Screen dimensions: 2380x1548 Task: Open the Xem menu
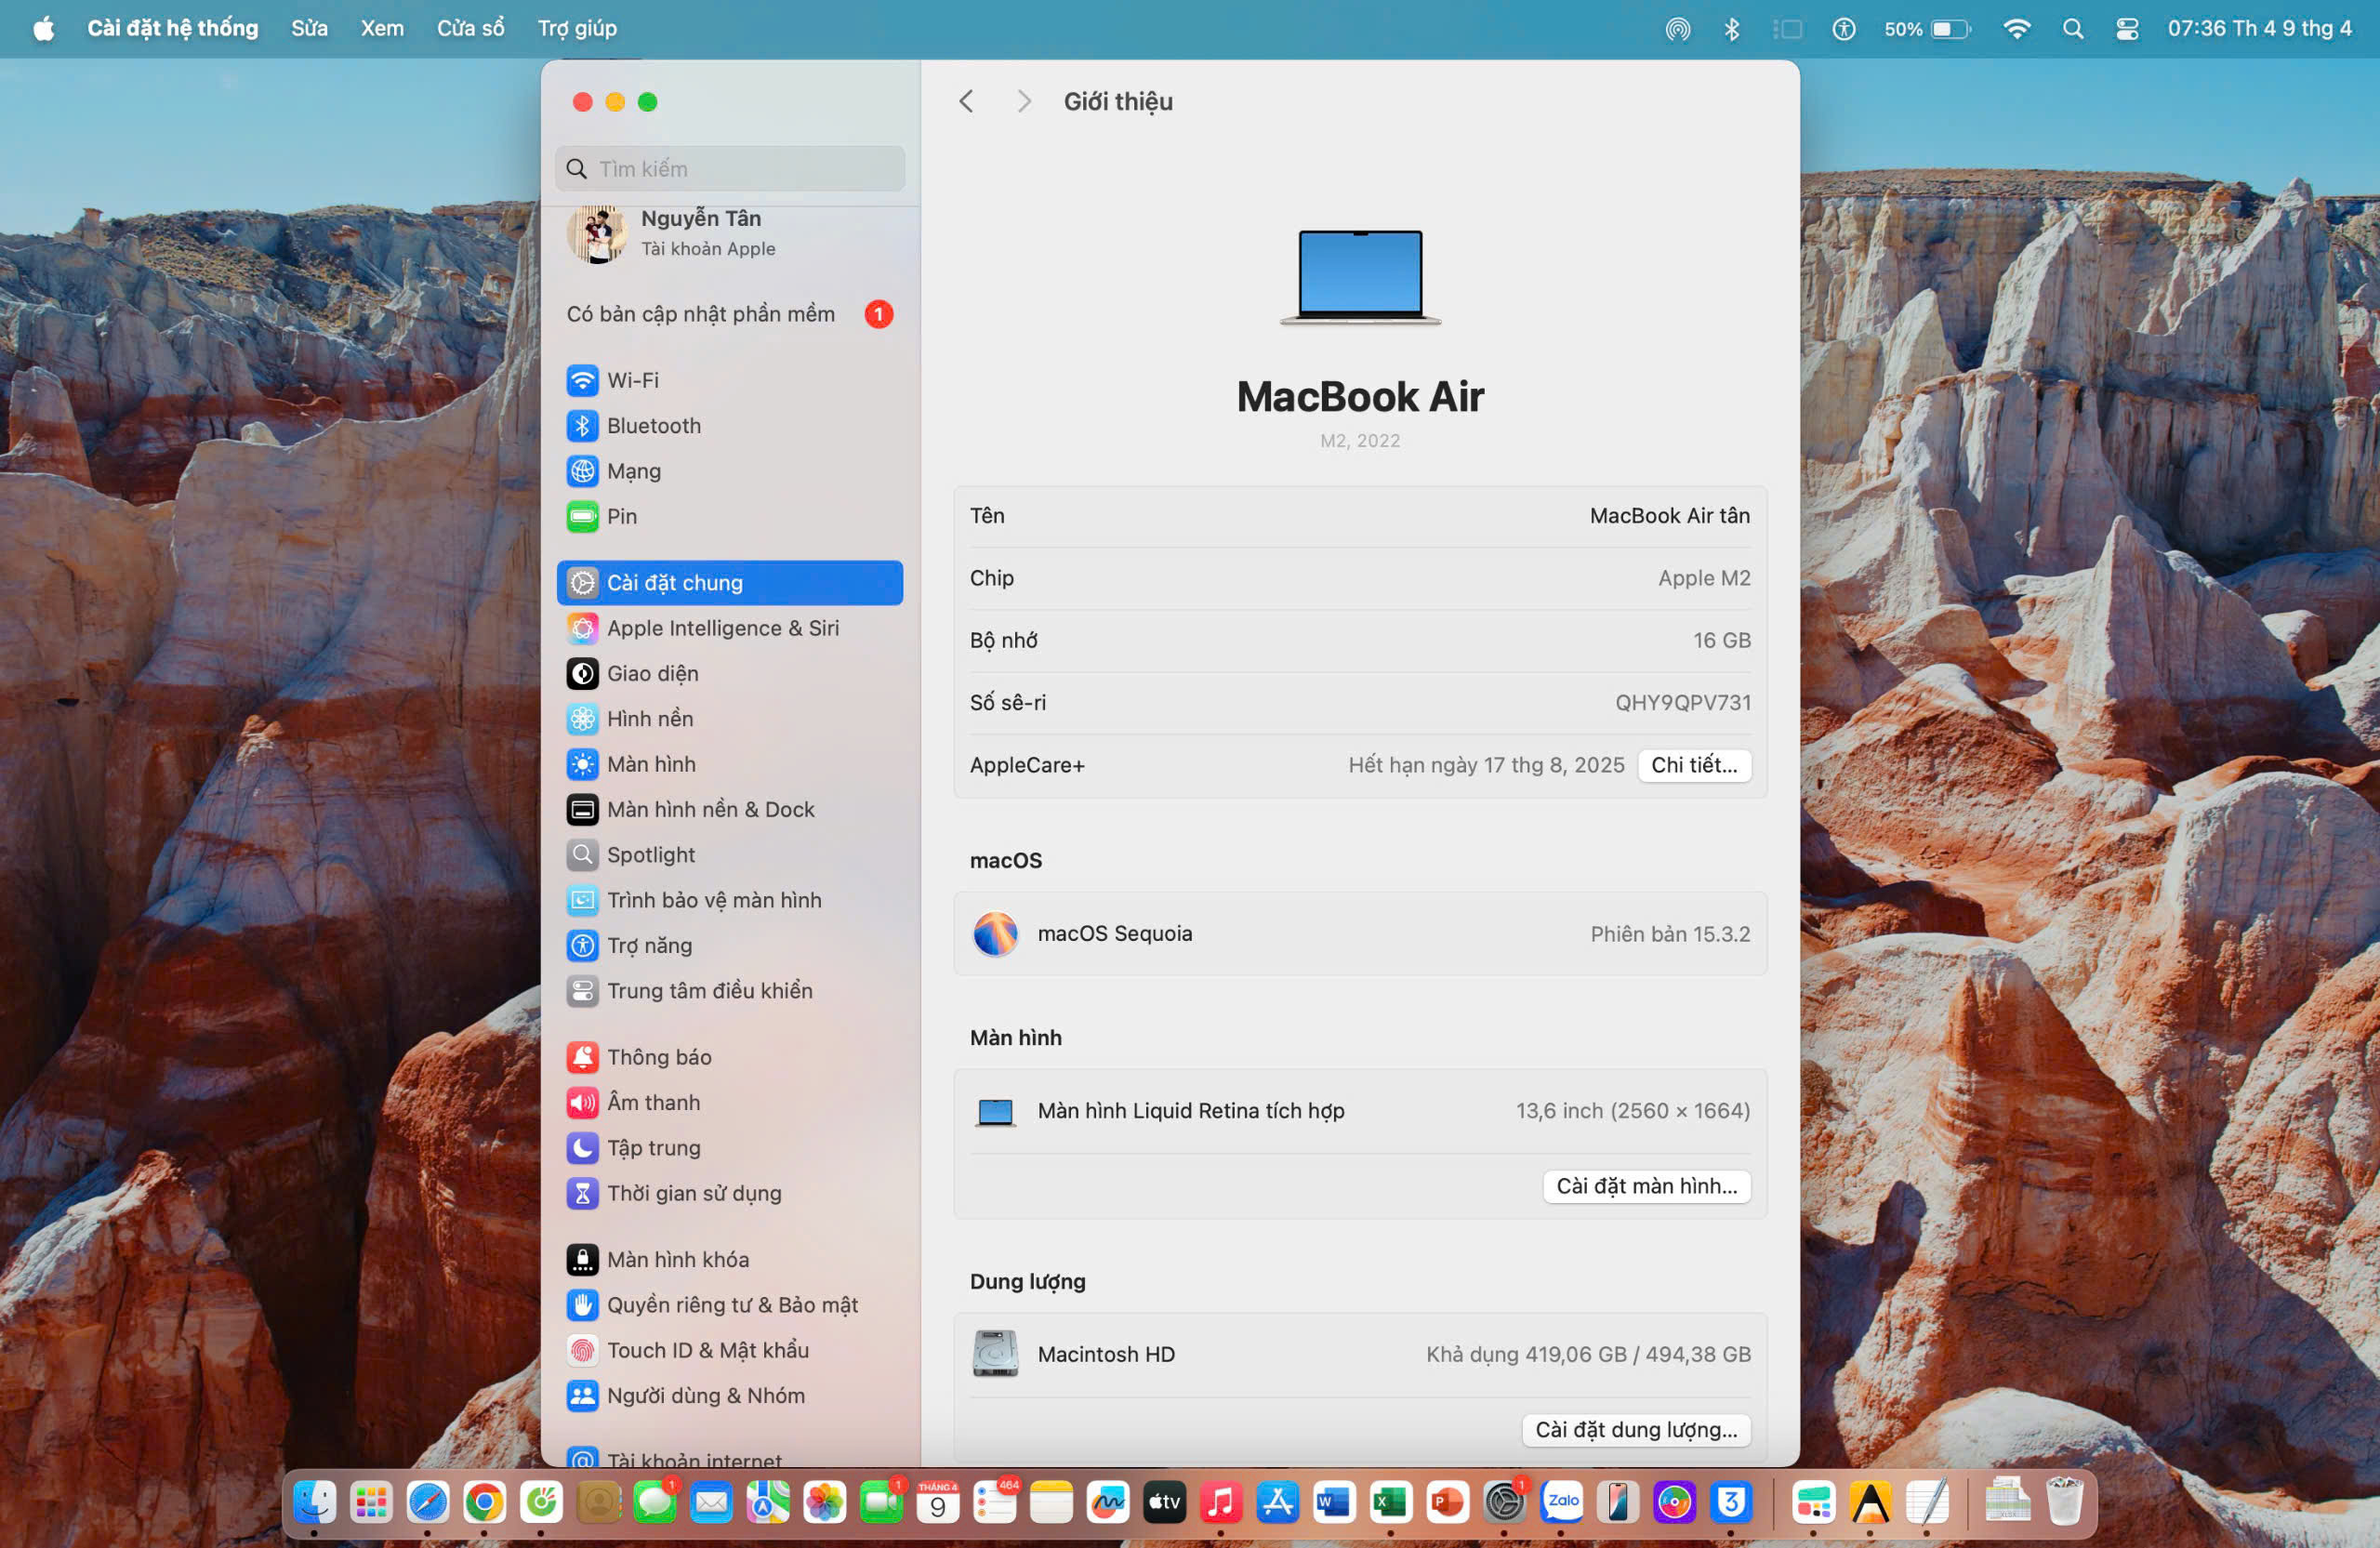pos(382,28)
